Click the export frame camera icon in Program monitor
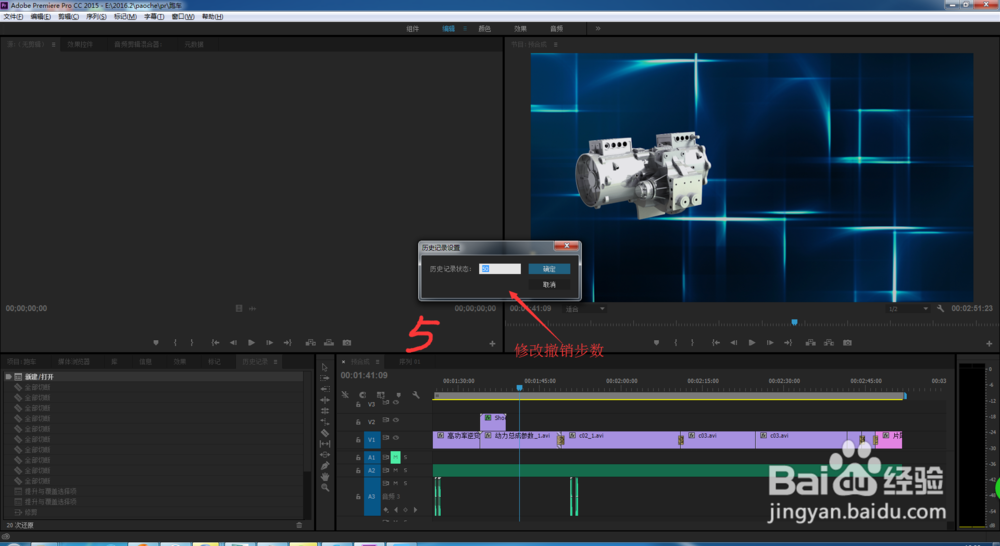 click(x=846, y=342)
